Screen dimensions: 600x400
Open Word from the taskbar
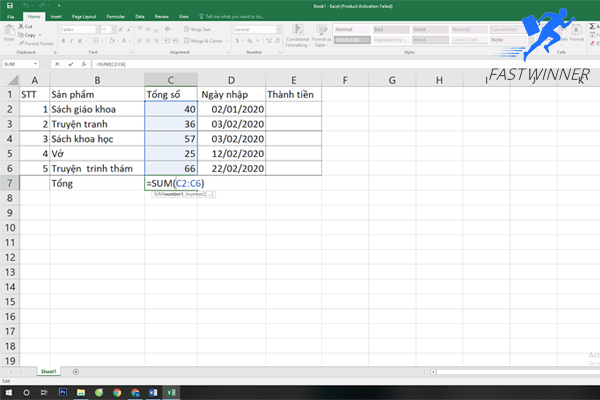click(153, 392)
